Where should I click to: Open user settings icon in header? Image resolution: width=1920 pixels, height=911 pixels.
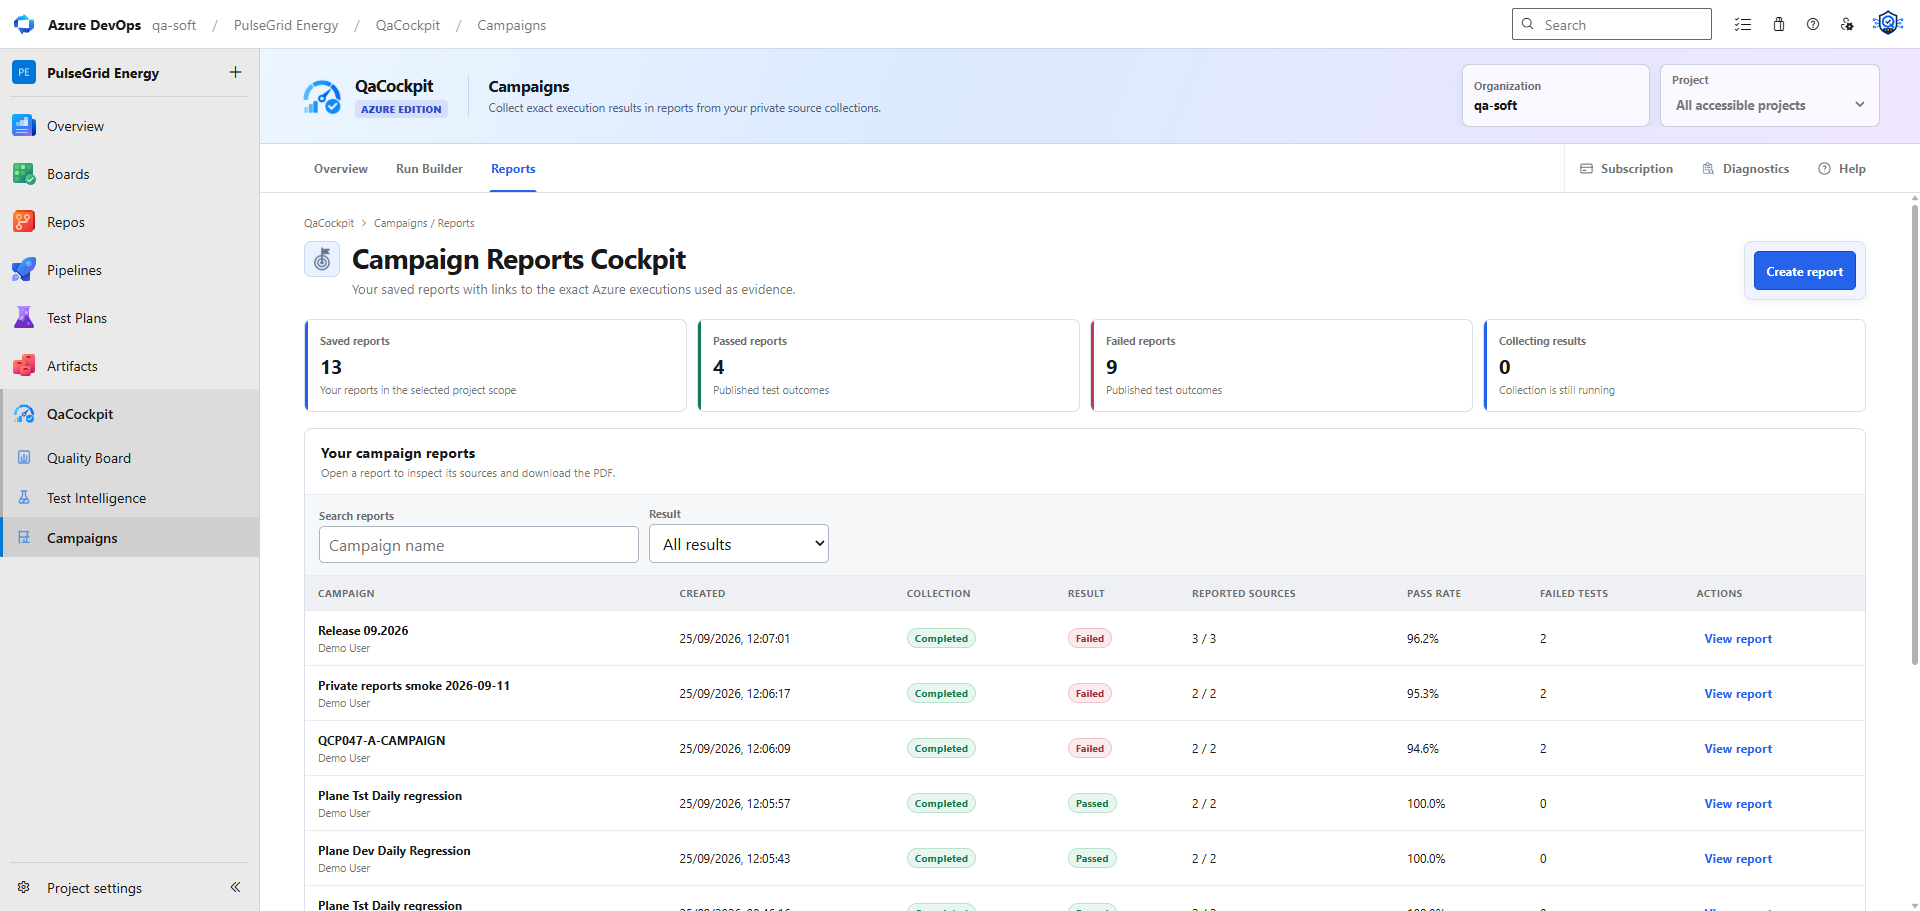1847,24
